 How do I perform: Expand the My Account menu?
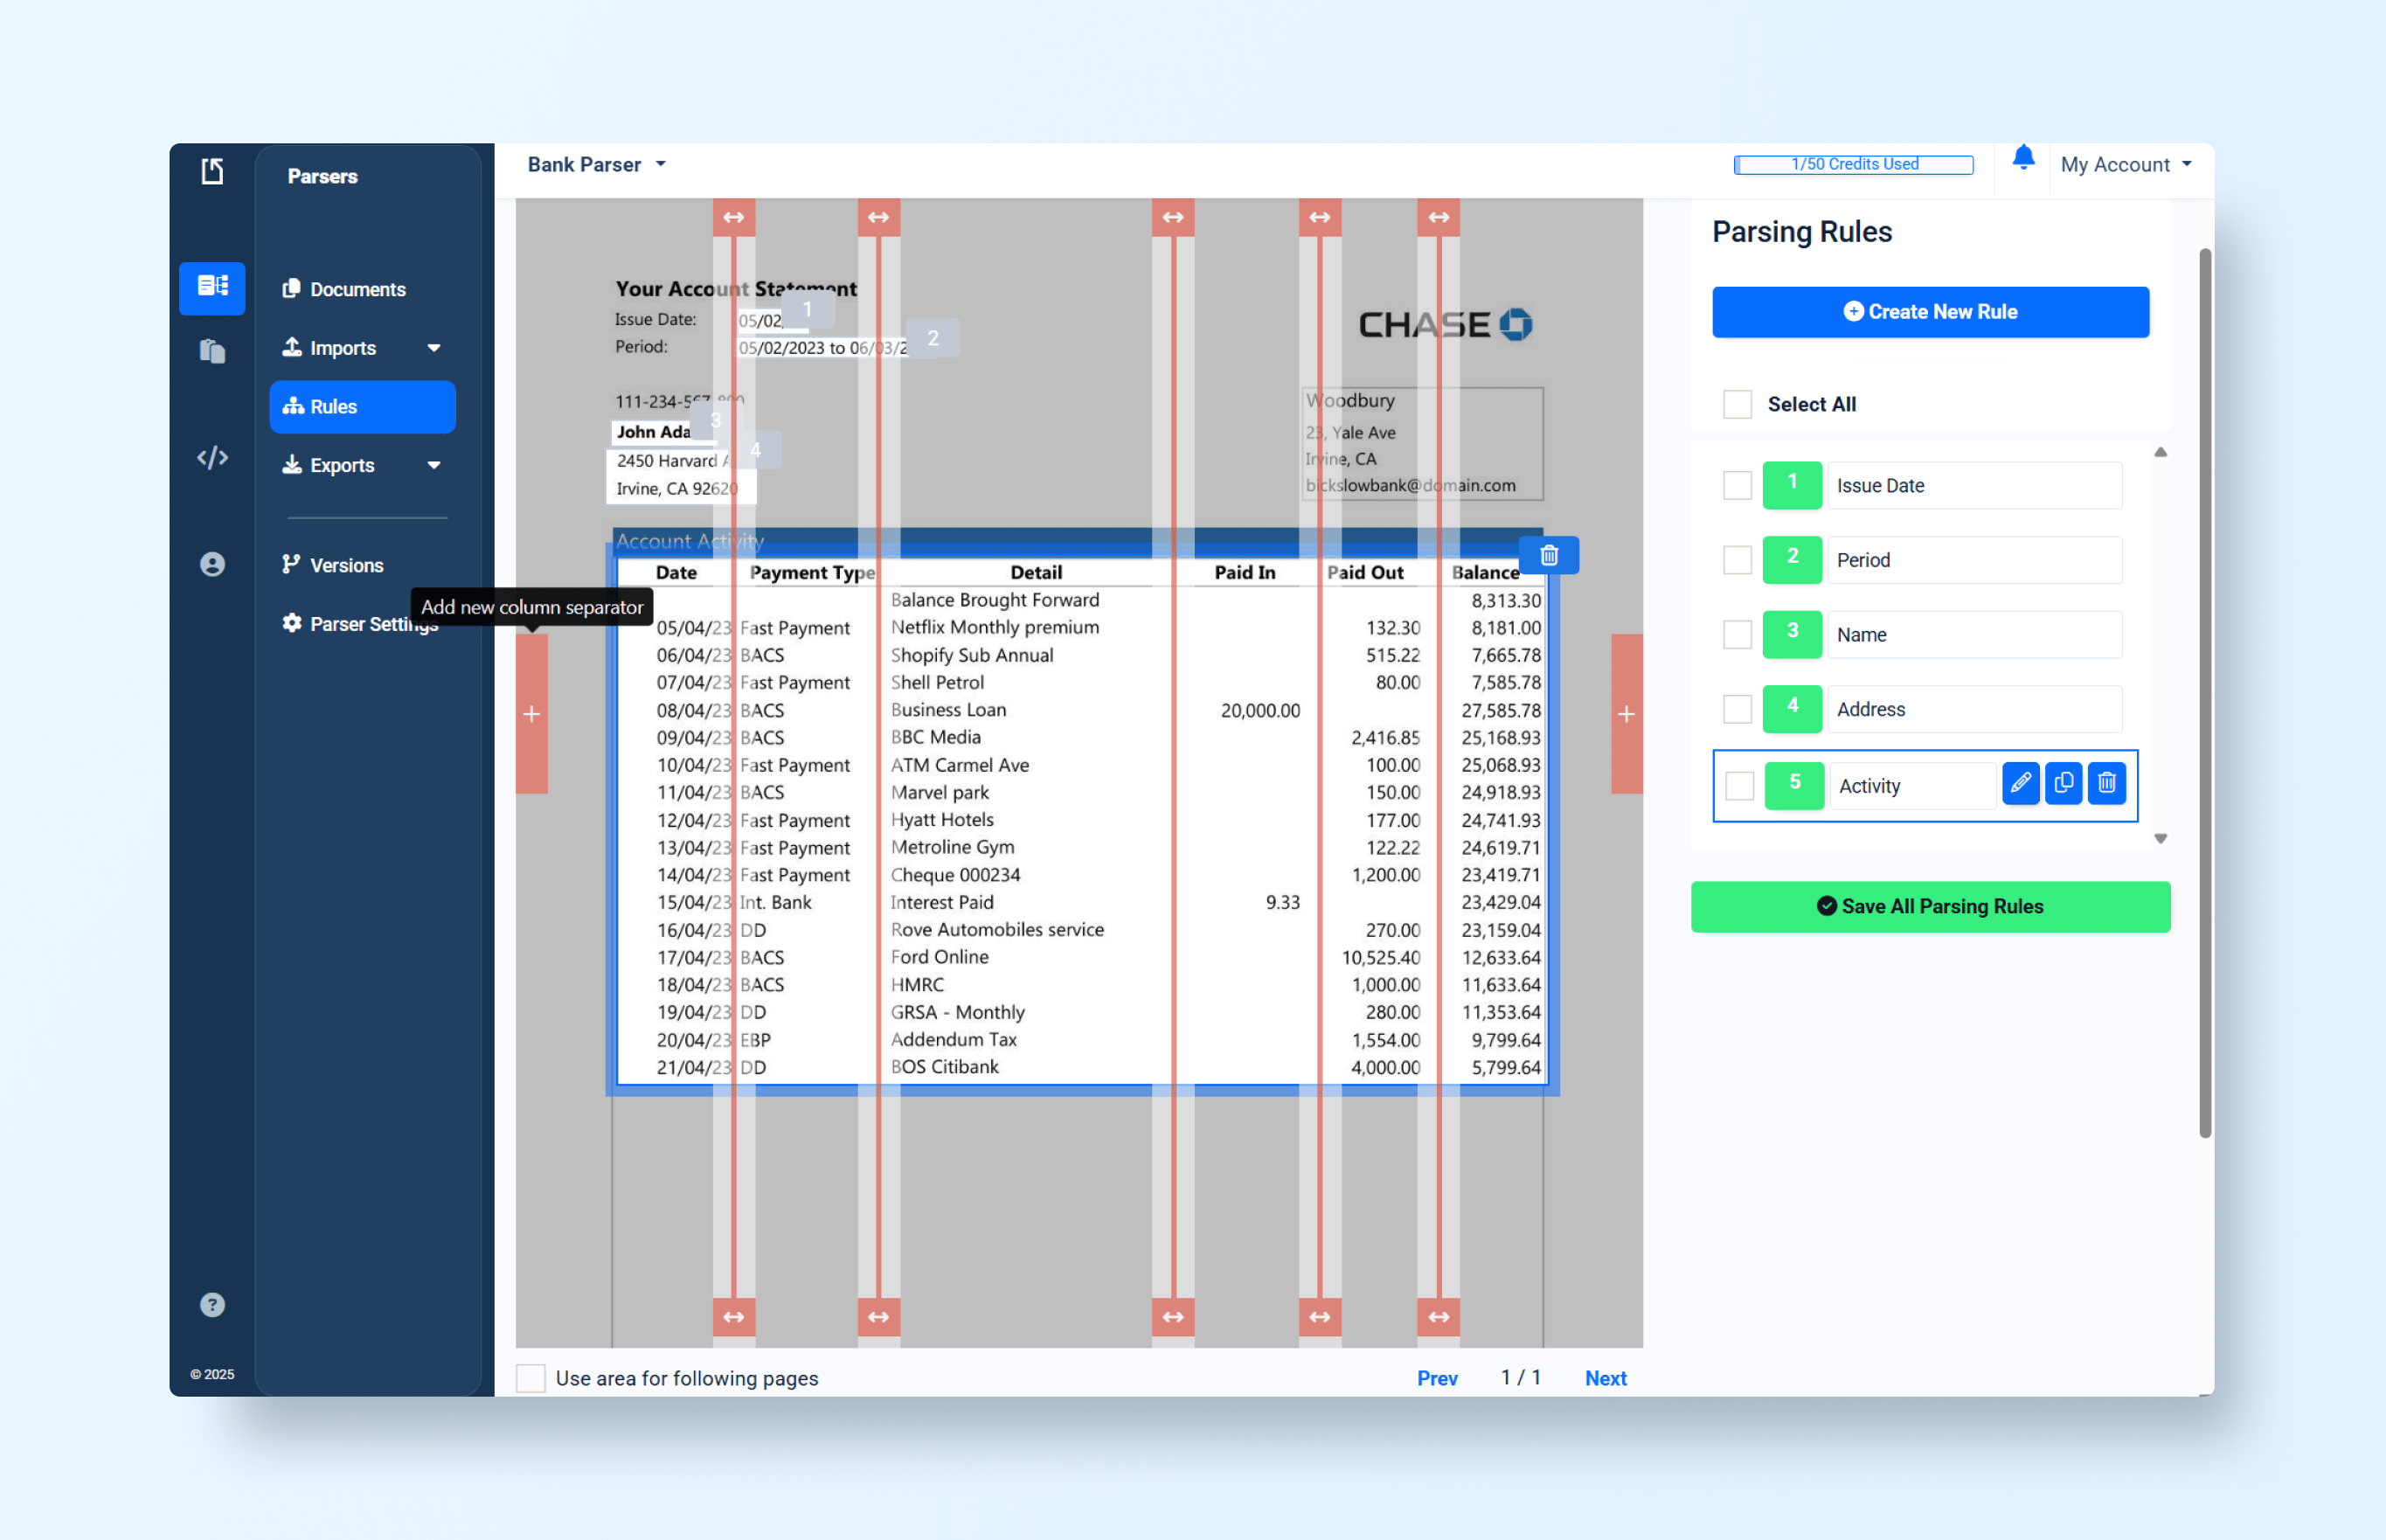coord(2125,165)
